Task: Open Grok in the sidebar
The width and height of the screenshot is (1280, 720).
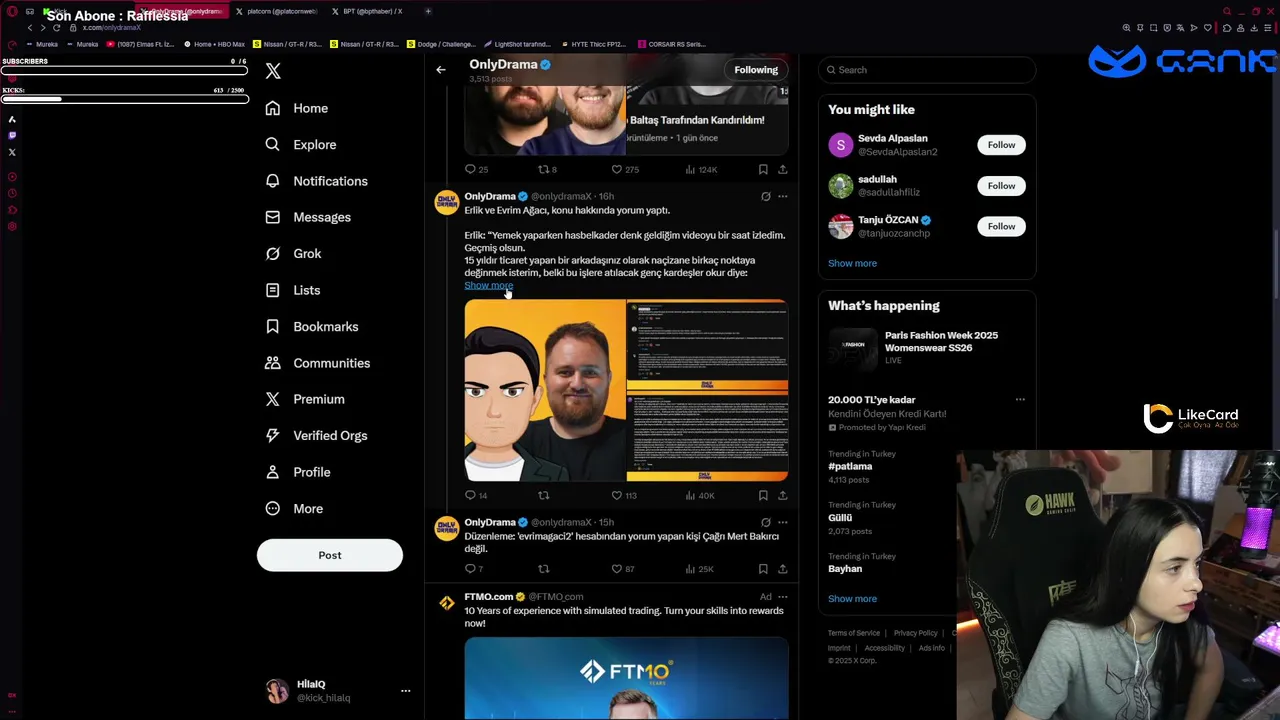Action: [x=293, y=254]
